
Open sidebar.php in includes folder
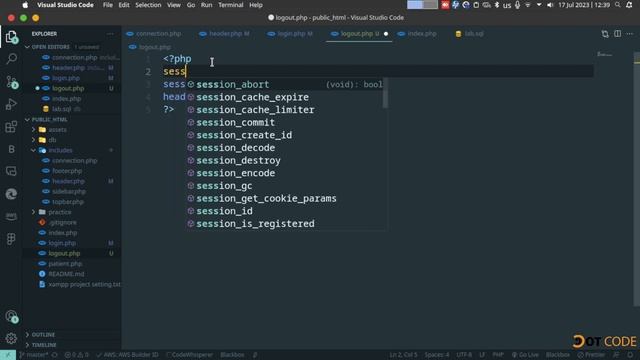(x=69, y=191)
